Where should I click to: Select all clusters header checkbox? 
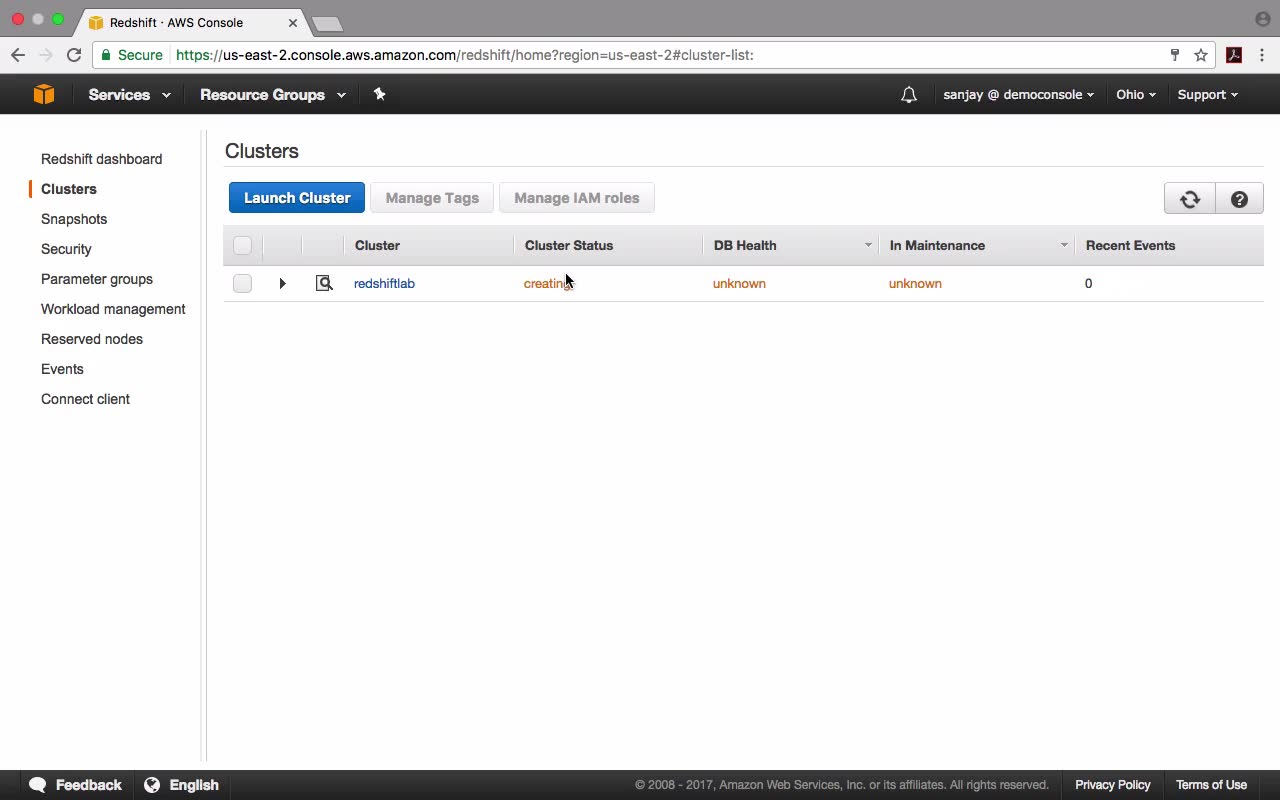click(x=242, y=245)
